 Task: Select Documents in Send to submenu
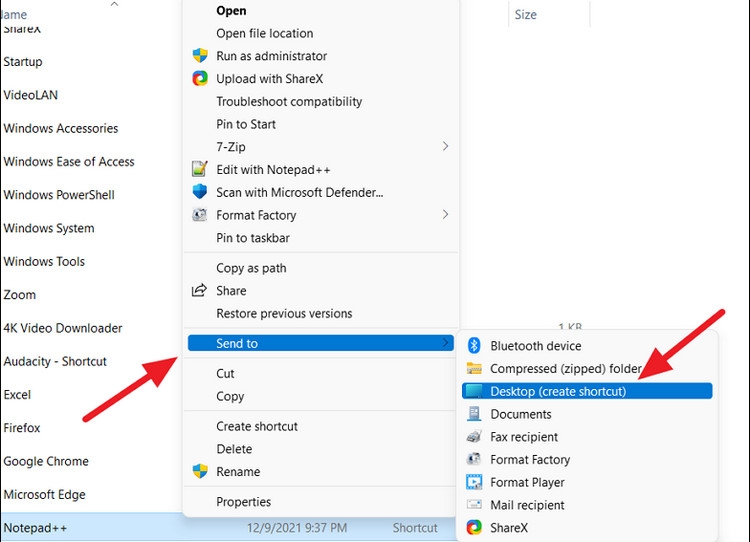(520, 414)
